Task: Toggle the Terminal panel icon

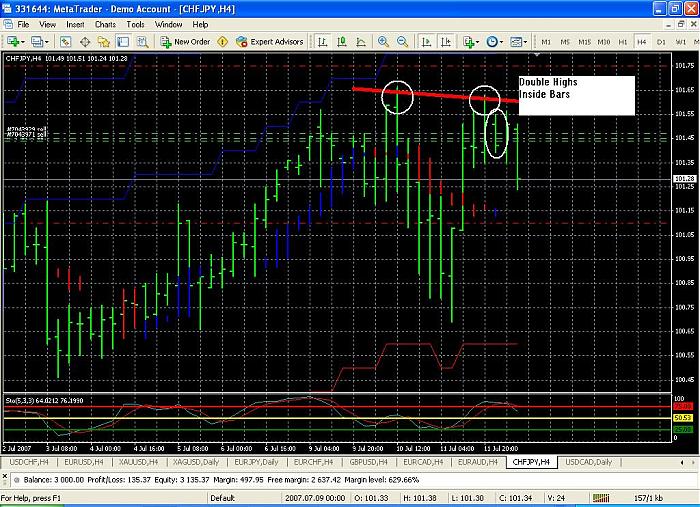Action: [123, 42]
